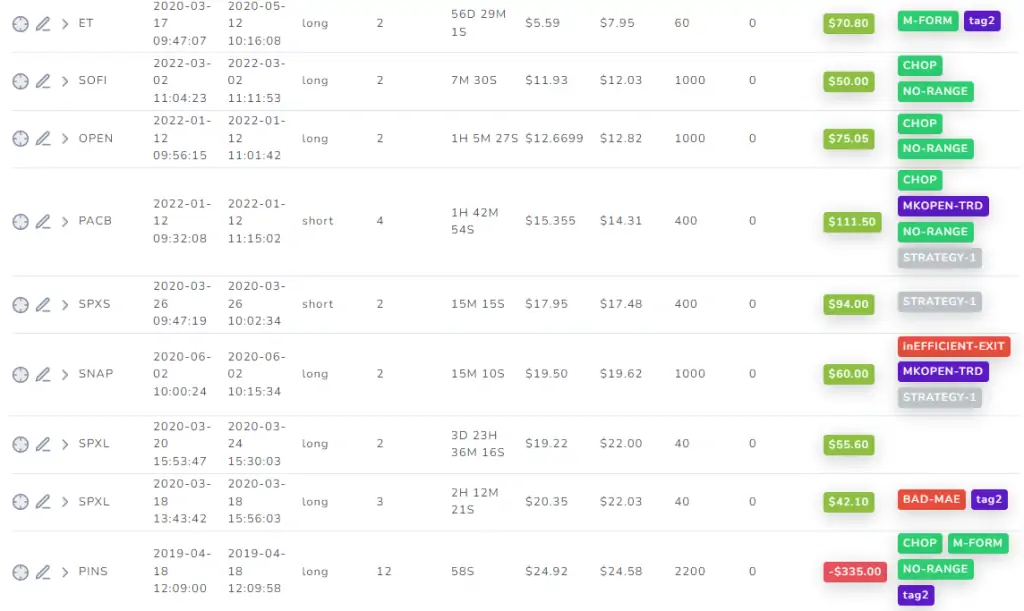This screenshot has height=611, width=1024.
Task: Click the grey STRATEGY-1 tag on SPXS
Action: point(939,302)
